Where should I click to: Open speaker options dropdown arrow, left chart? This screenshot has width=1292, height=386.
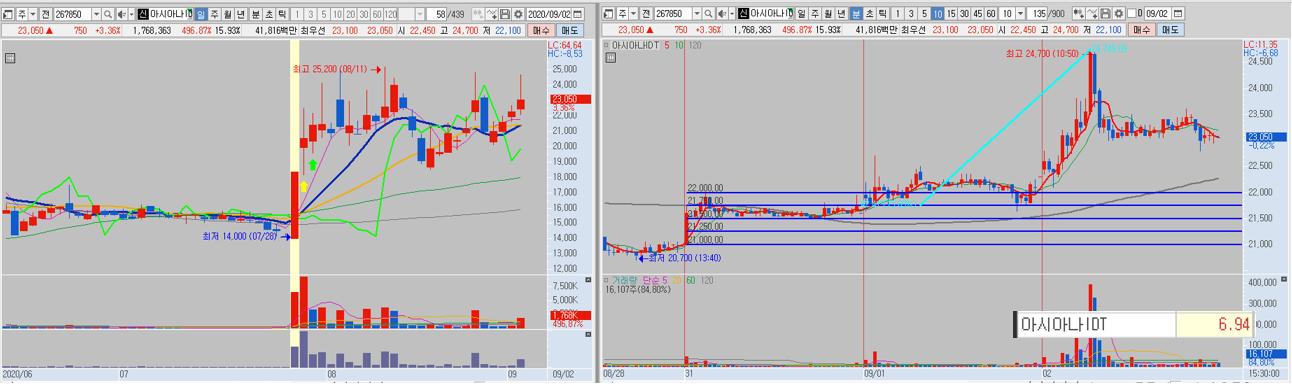point(132,14)
